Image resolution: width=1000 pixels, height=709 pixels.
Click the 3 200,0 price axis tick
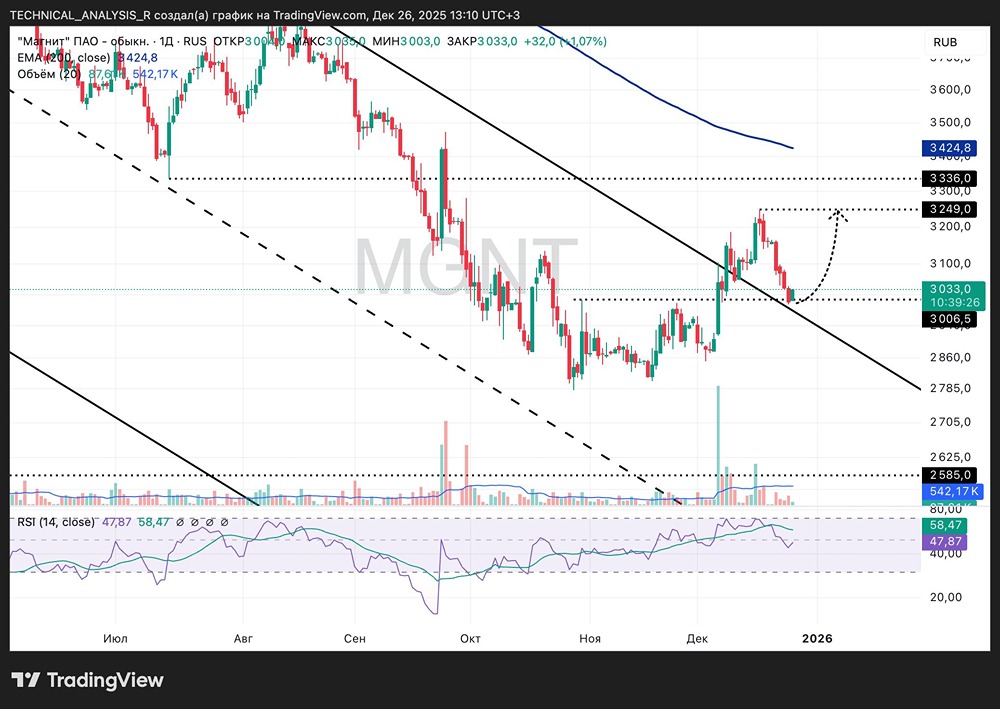coord(950,226)
